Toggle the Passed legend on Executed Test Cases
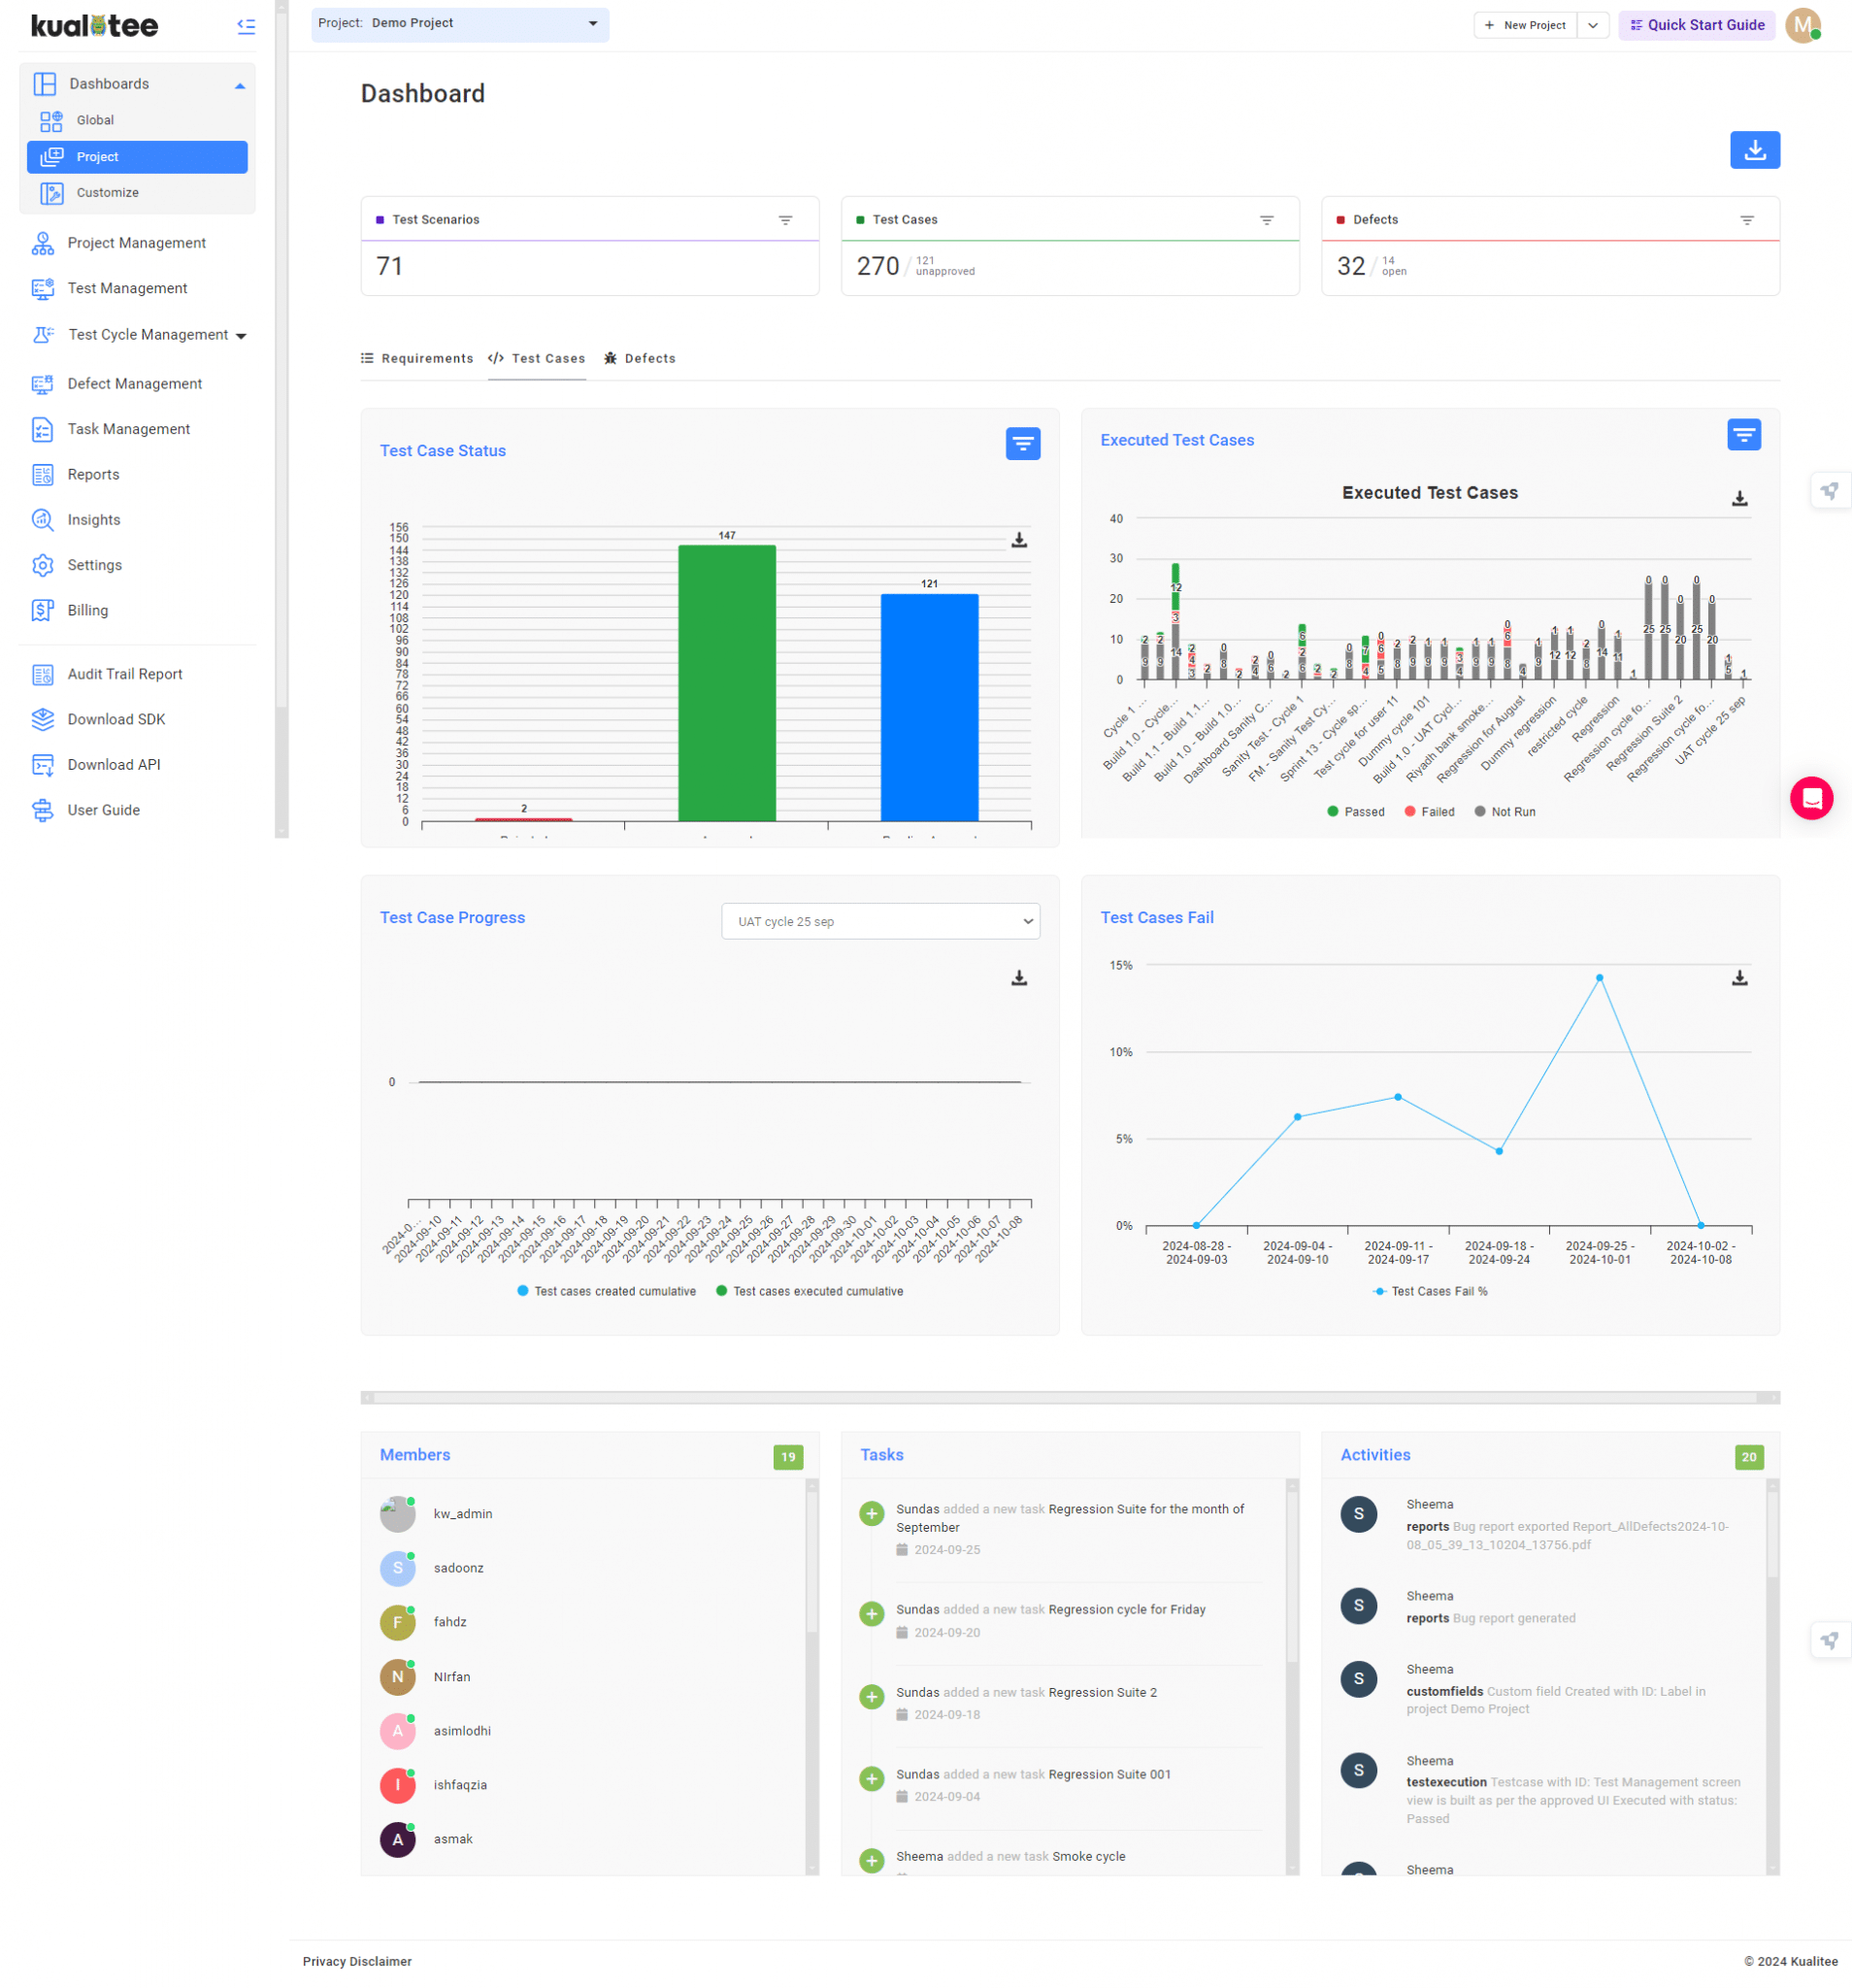 [x=1356, y=811]
